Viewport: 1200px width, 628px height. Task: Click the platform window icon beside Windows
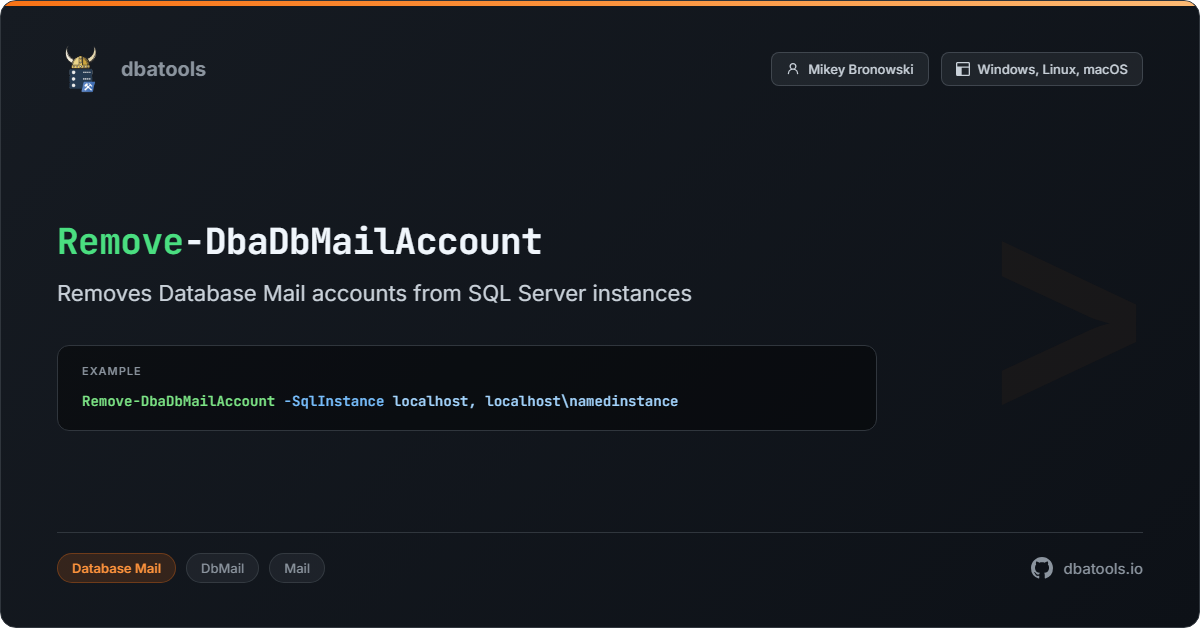click(963, 69)
